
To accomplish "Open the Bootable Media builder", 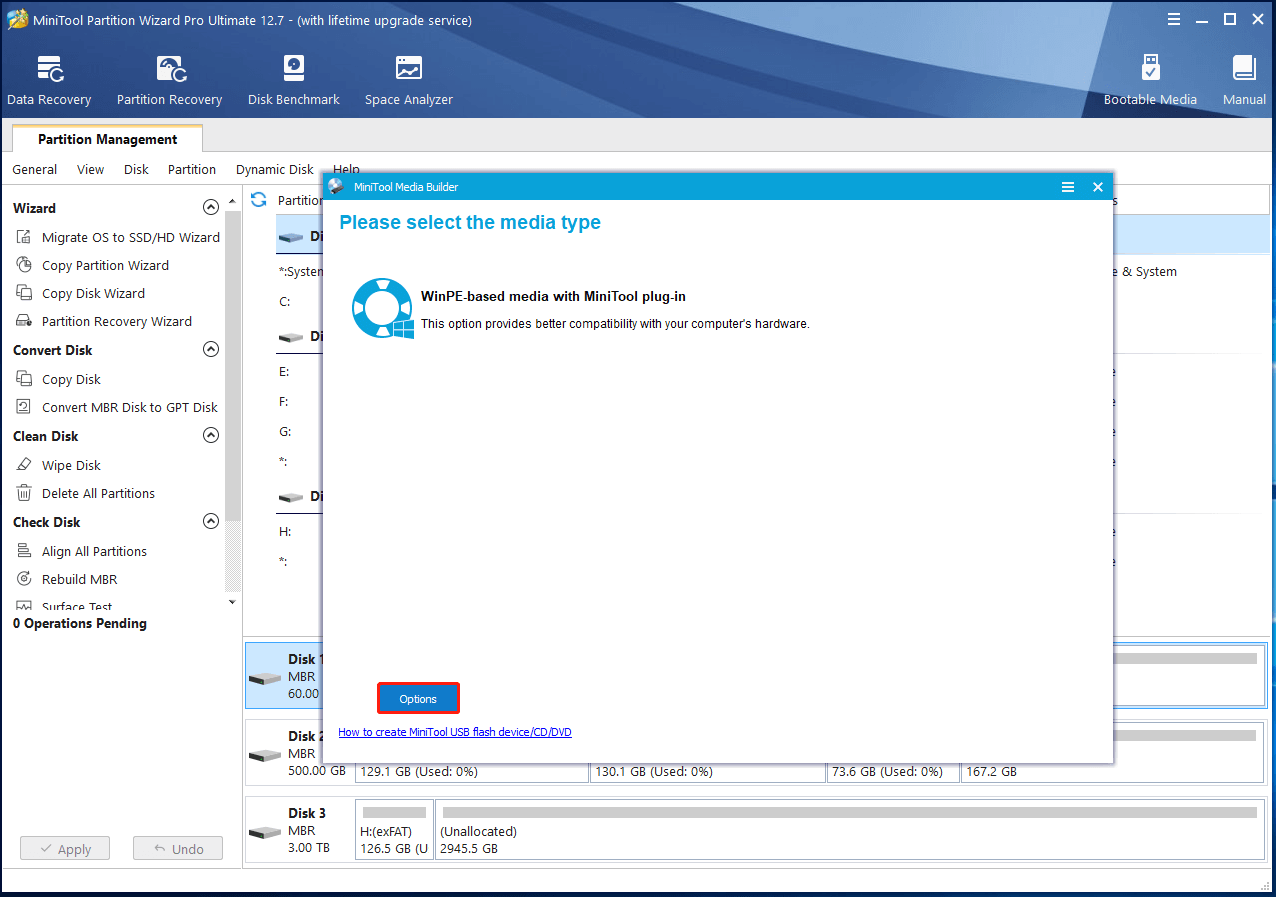I will point(1149,78).
